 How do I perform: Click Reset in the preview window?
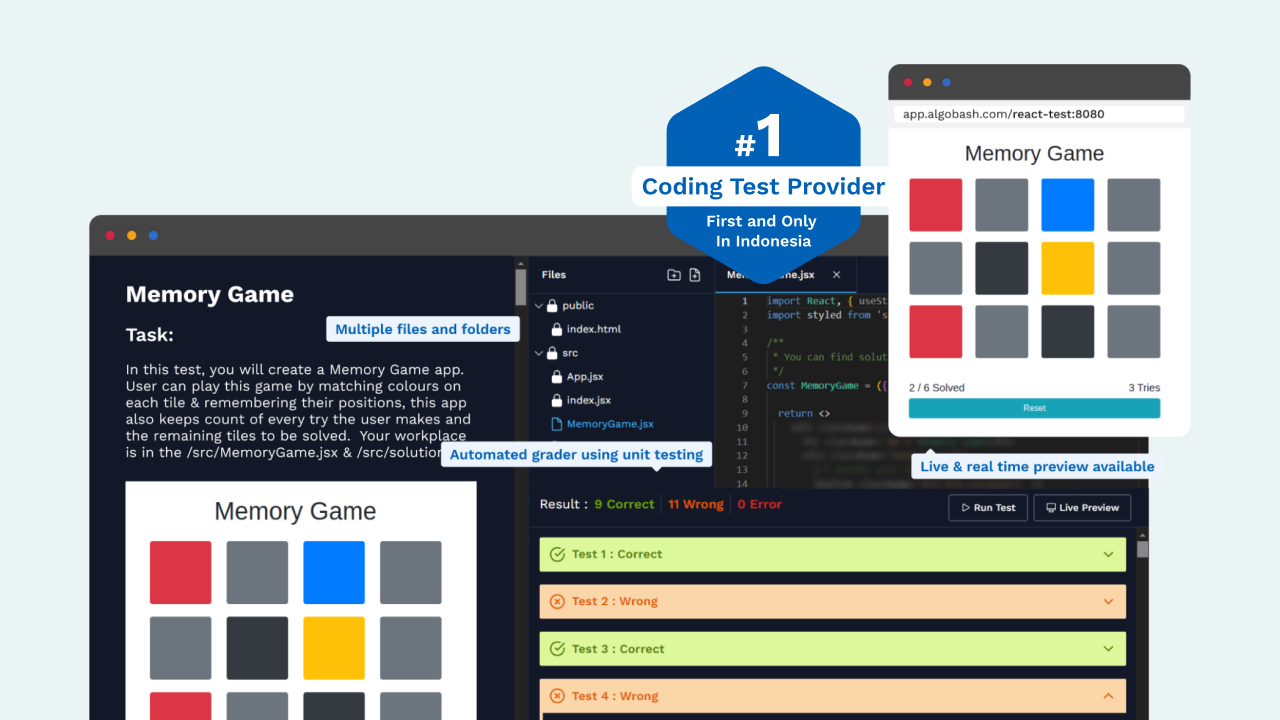pos(1034,408)
